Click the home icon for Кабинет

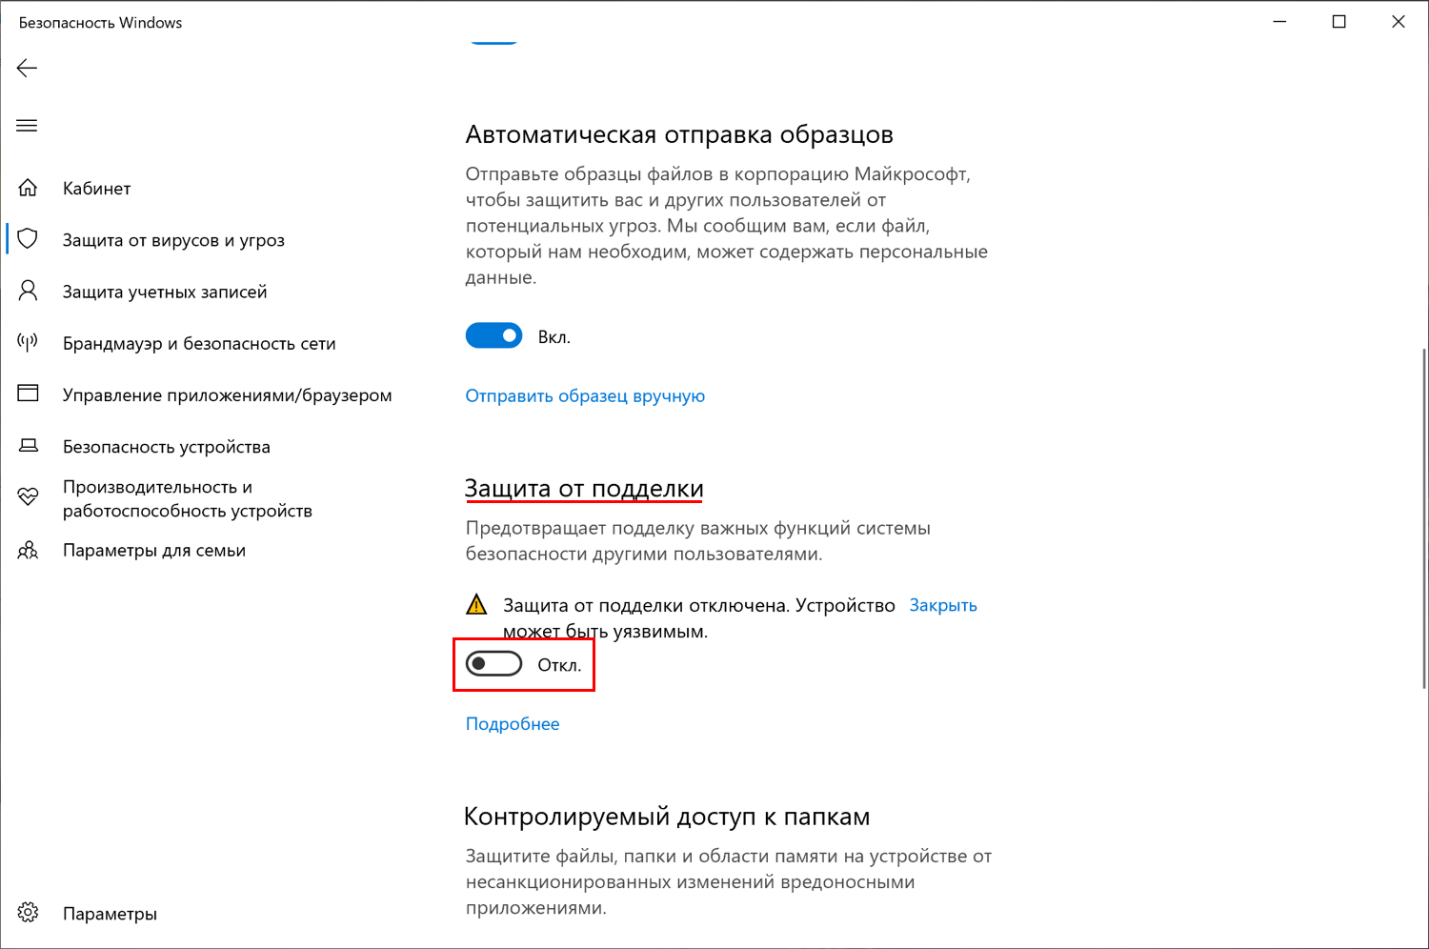[x=28, y=188]
